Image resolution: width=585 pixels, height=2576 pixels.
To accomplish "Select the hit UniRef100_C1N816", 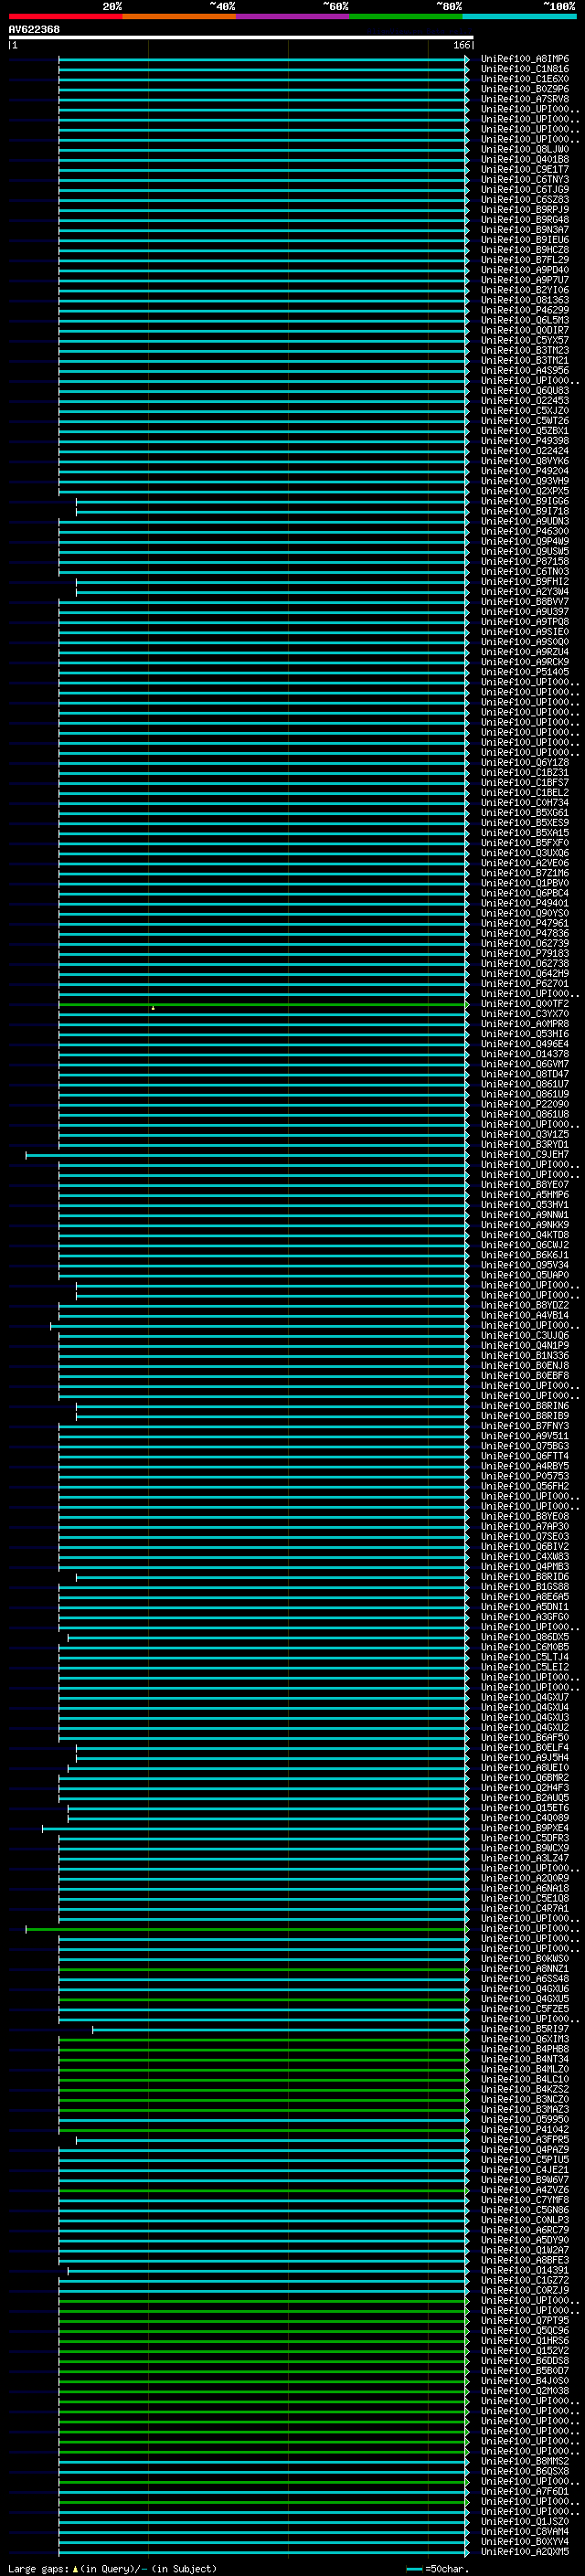I will point(524,69).
